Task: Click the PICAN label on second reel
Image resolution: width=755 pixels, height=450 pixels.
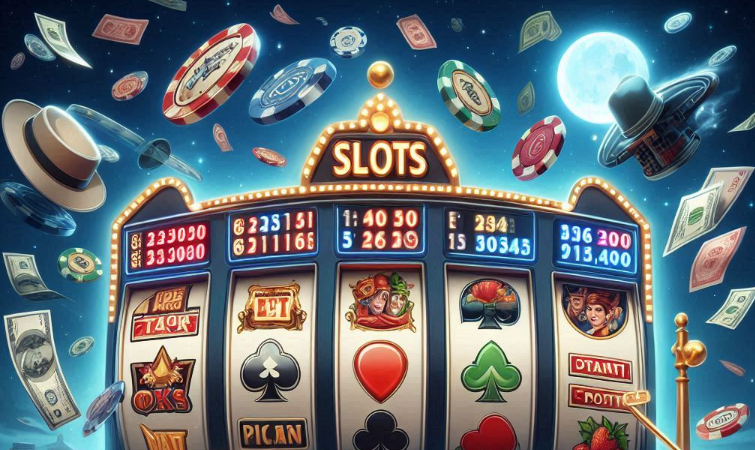Action: [273, 435]
